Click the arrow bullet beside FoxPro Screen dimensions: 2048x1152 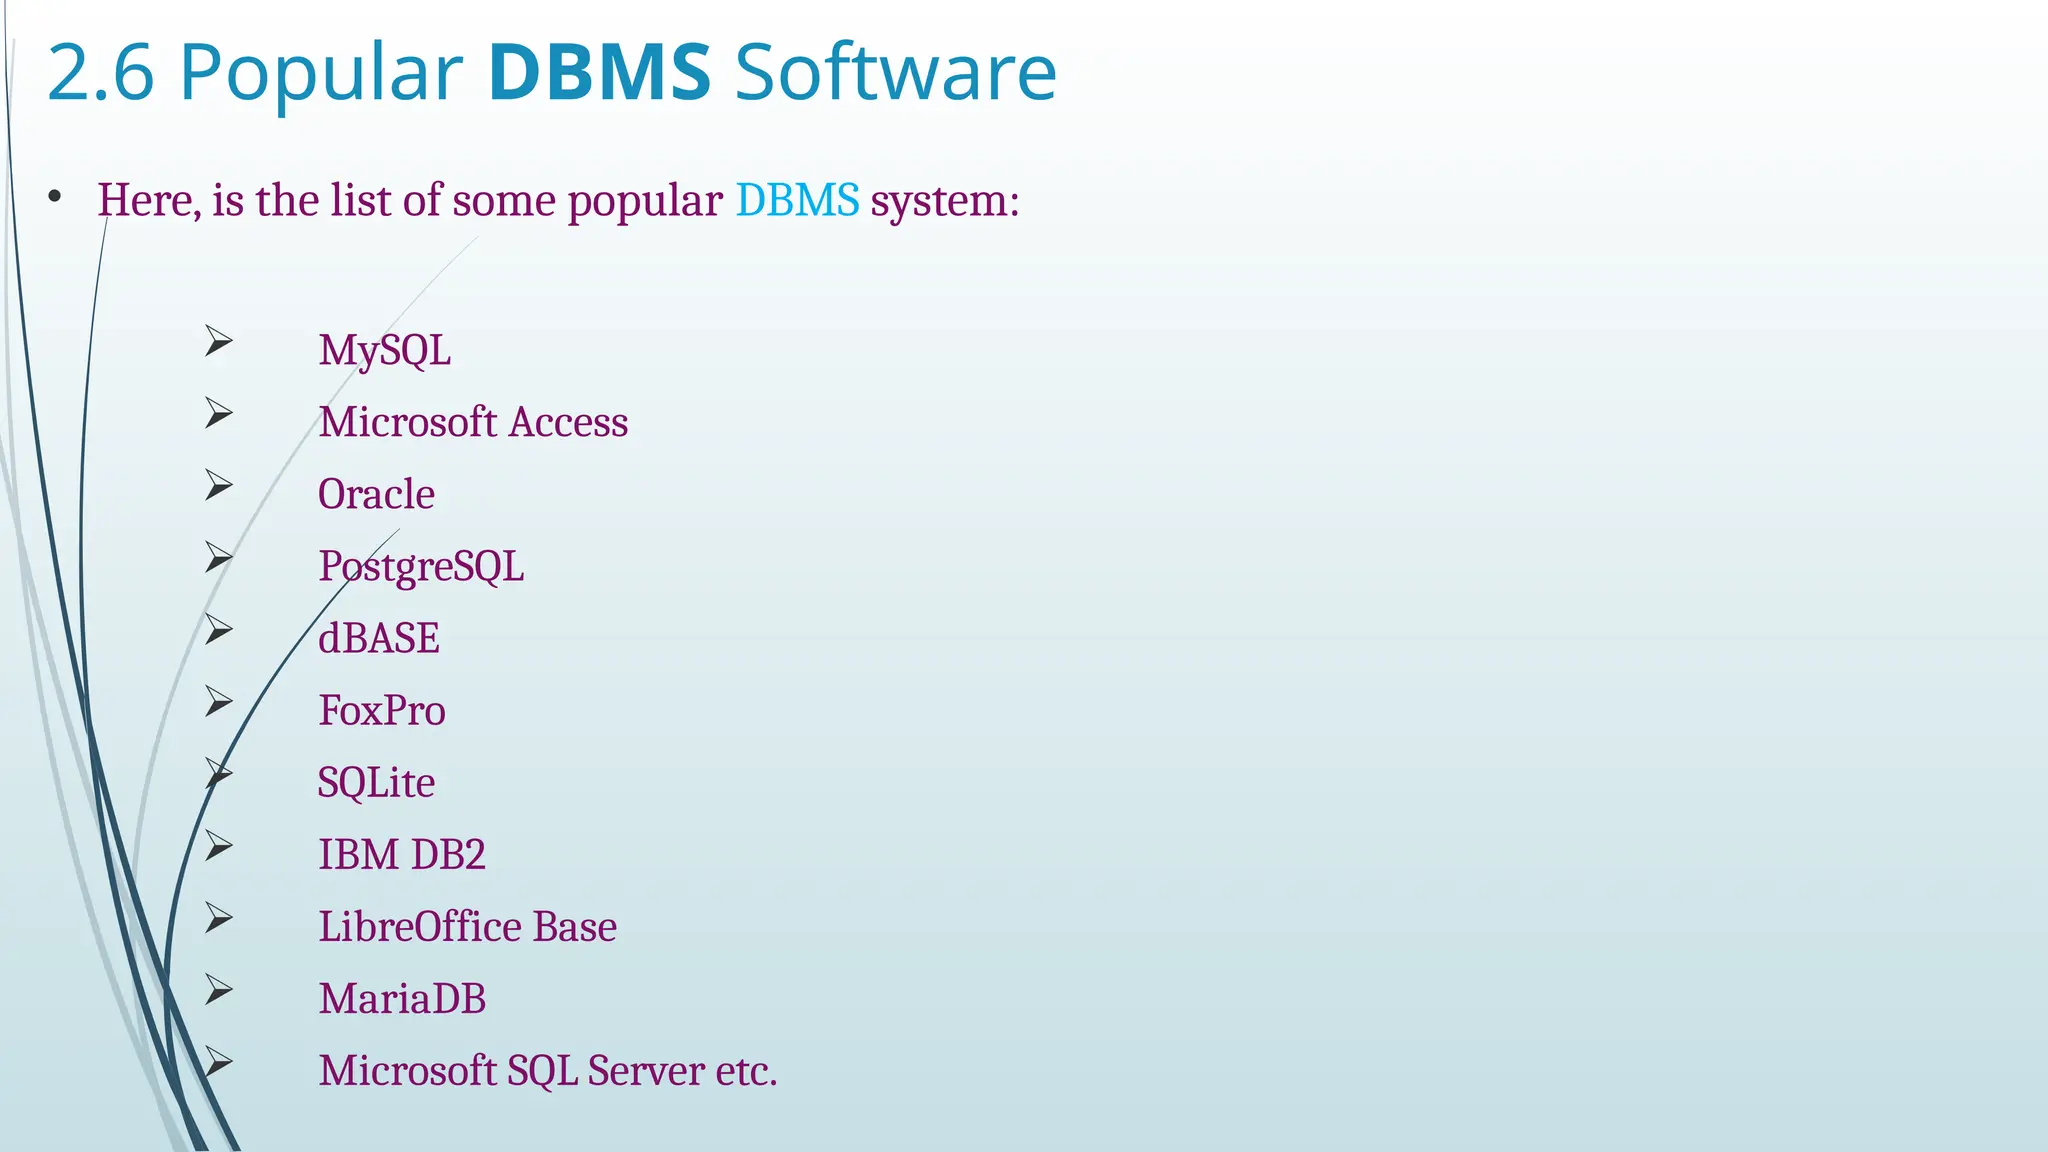tap(219, 702)
